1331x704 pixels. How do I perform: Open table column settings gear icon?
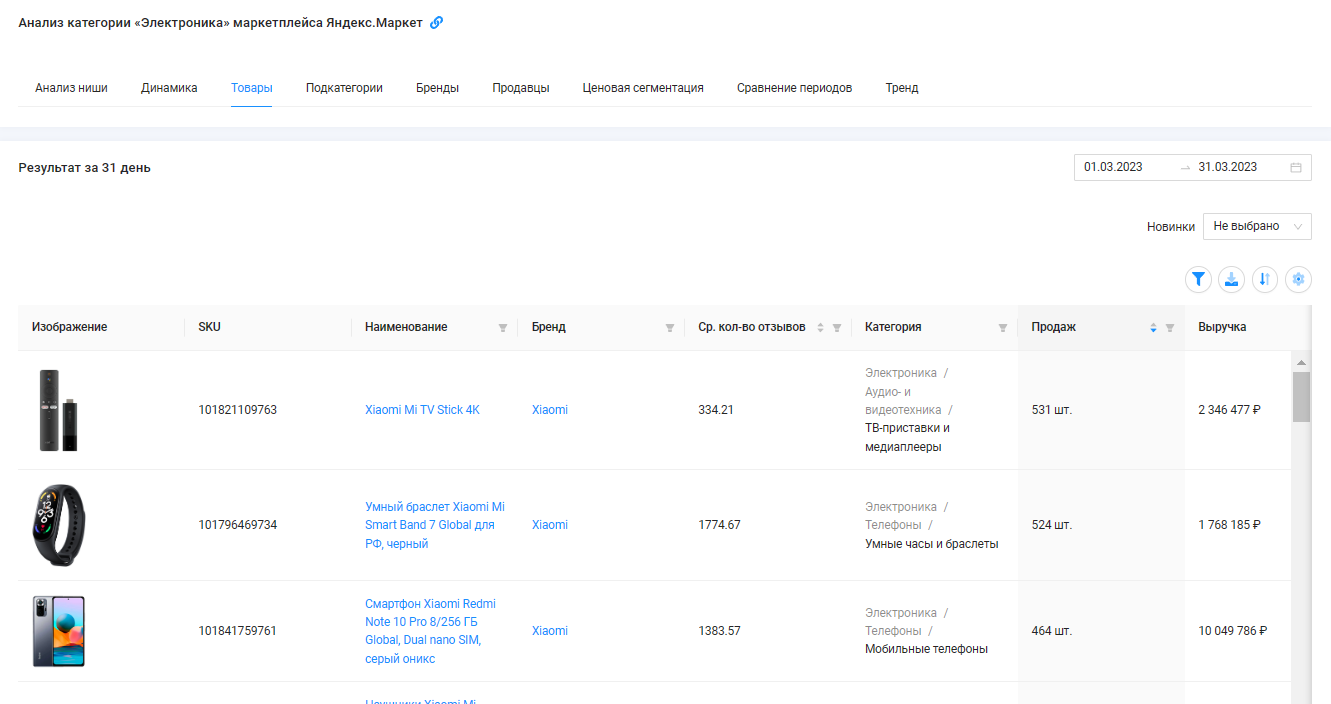(x=1298, y=280)
